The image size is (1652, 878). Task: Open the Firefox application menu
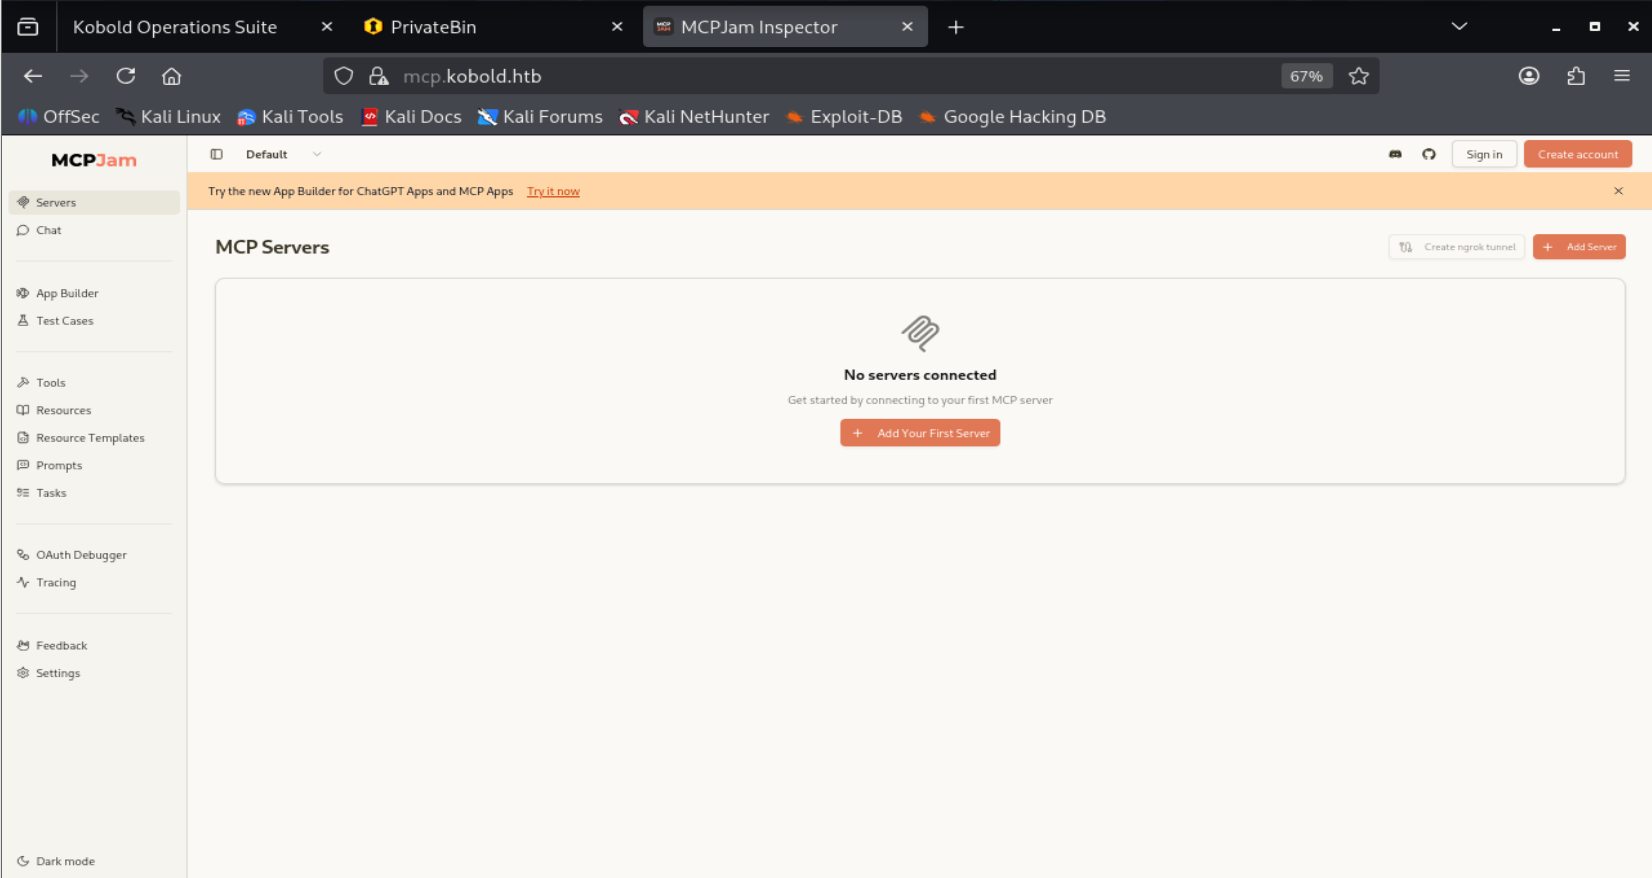[1622, 76]
